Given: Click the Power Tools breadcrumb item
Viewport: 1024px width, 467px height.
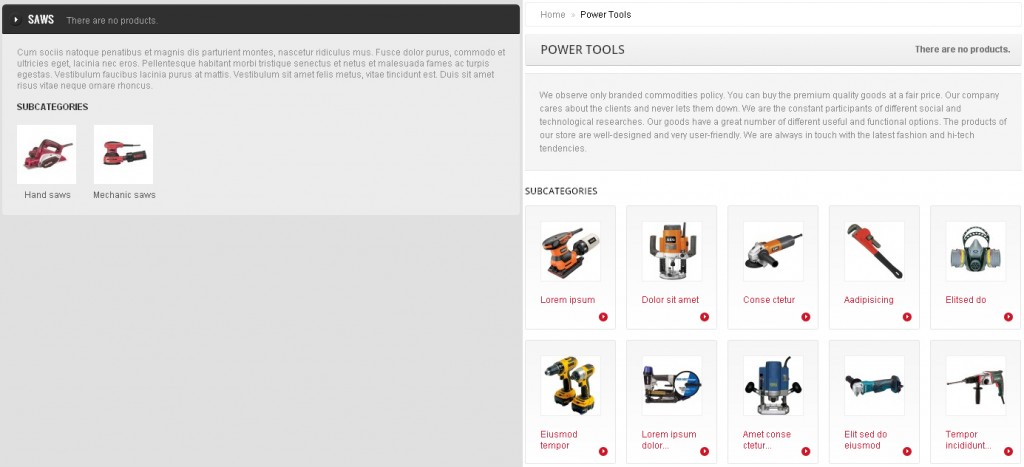Looking at the screenshot, I should (x=605, y=15).
